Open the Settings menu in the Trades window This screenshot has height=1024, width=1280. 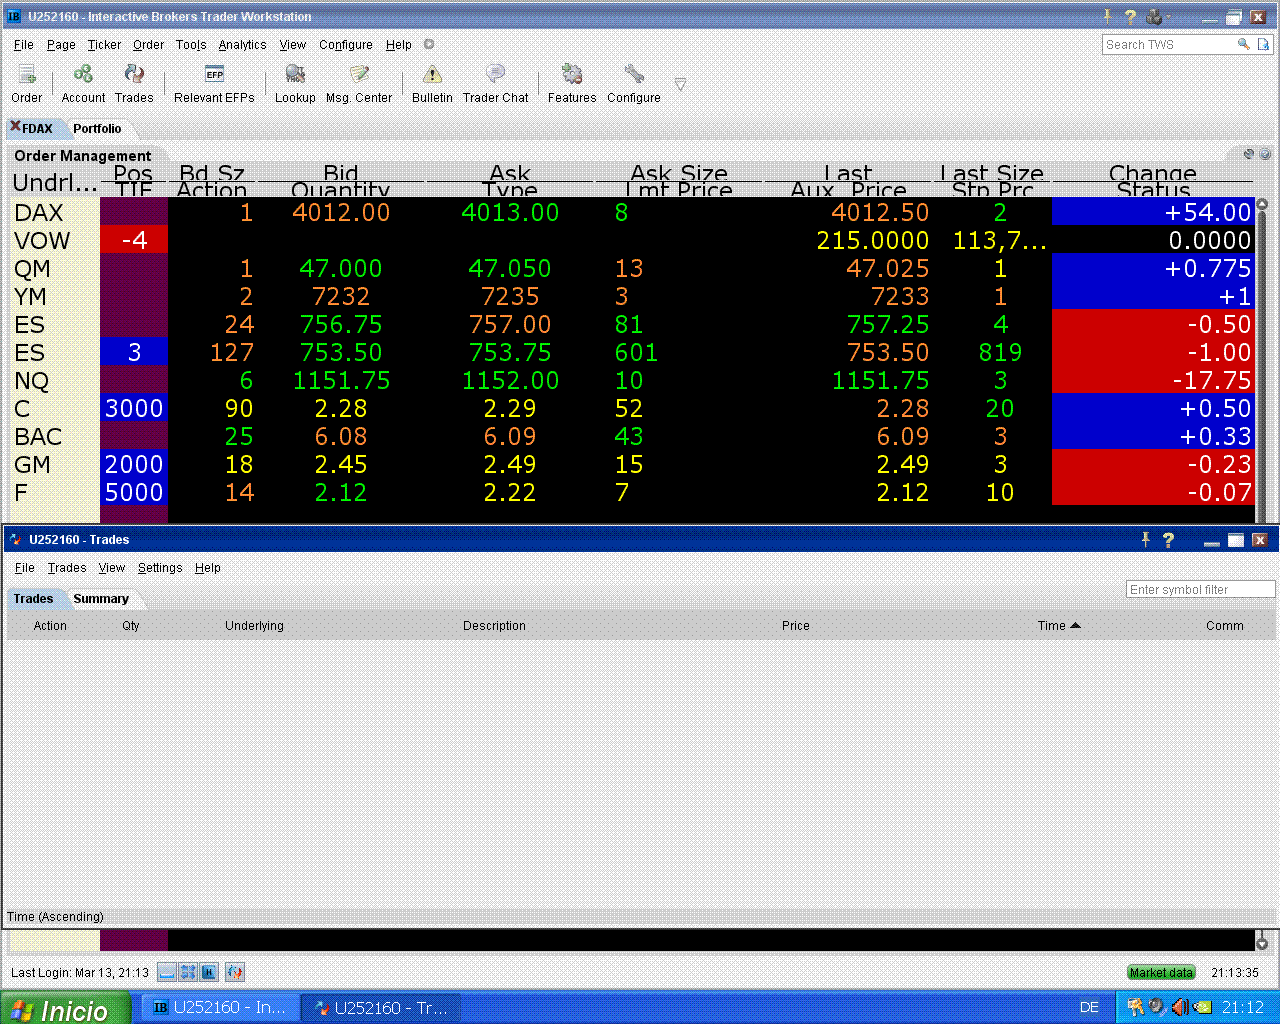(160, 568)
